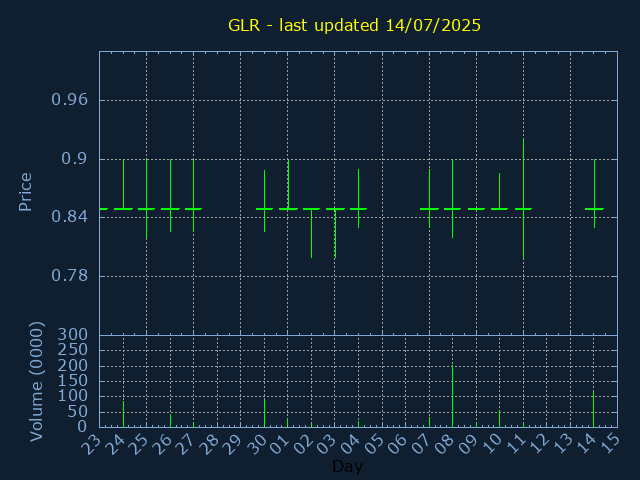This screenshot has height=480, width=640.
Task: Select the 0.96 price axis label
Action: coord(69,100)
